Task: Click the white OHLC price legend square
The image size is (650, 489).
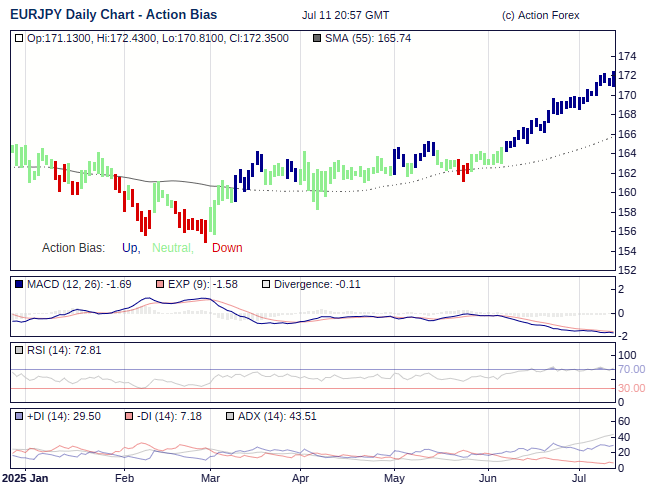Action: pyautogui.click(x=19, y=38)
